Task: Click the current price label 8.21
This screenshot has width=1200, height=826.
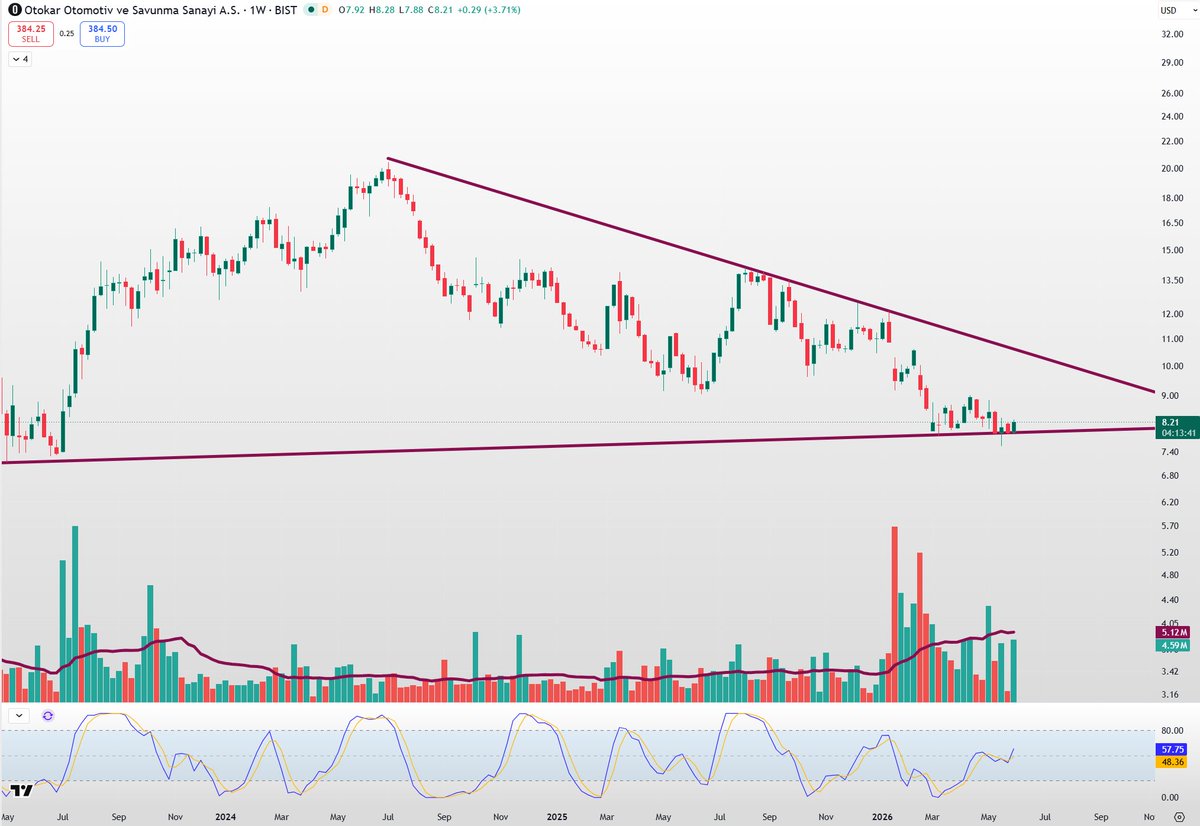Action: tap(1168, 423)
